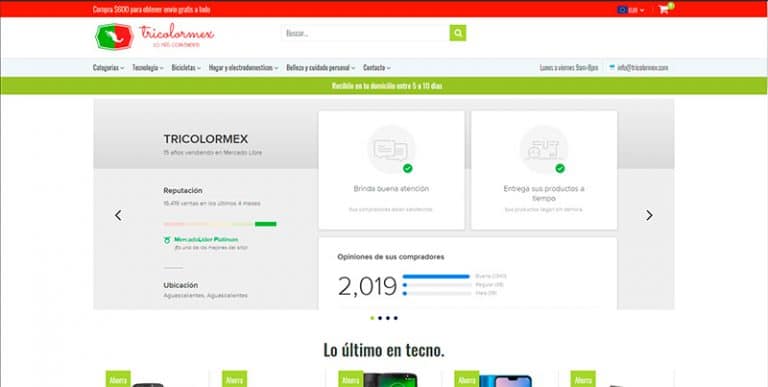Click 'años vendiendo en Mercado Libre' subtitle
This screenshot has width=768, height=387.
[213, 152]
